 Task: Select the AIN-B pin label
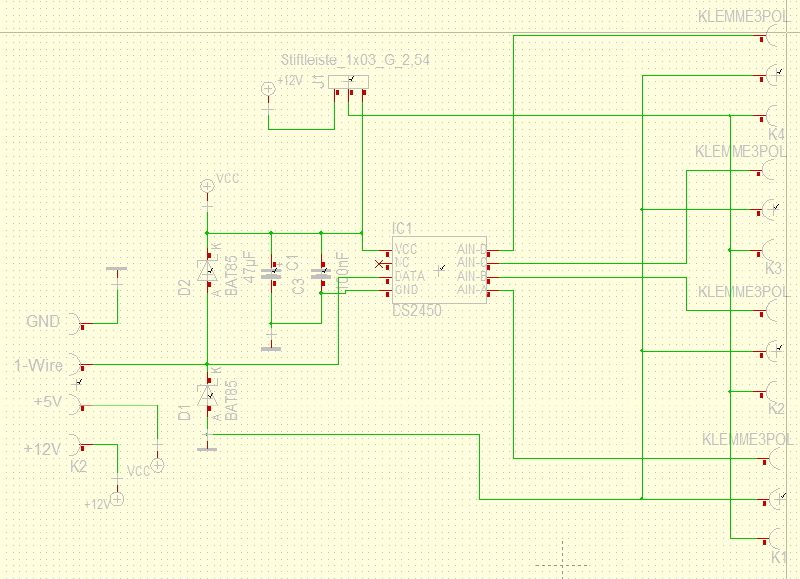coord(472,276)
